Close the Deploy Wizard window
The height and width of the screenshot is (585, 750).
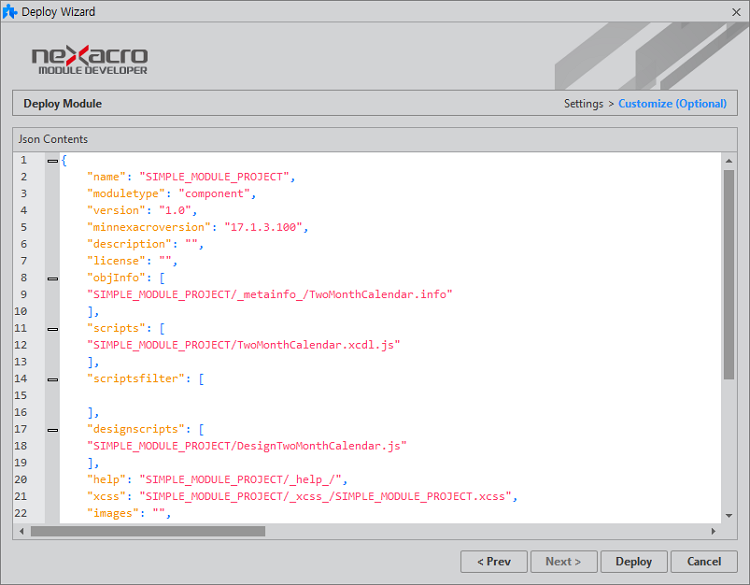[734, 12]
